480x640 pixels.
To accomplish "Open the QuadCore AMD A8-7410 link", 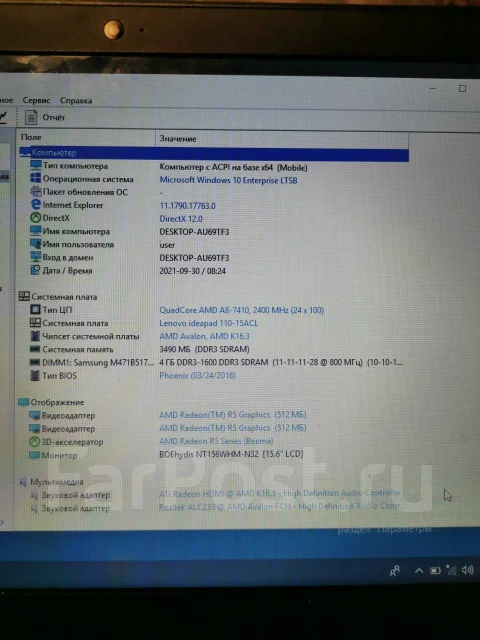I will point(241,310).
